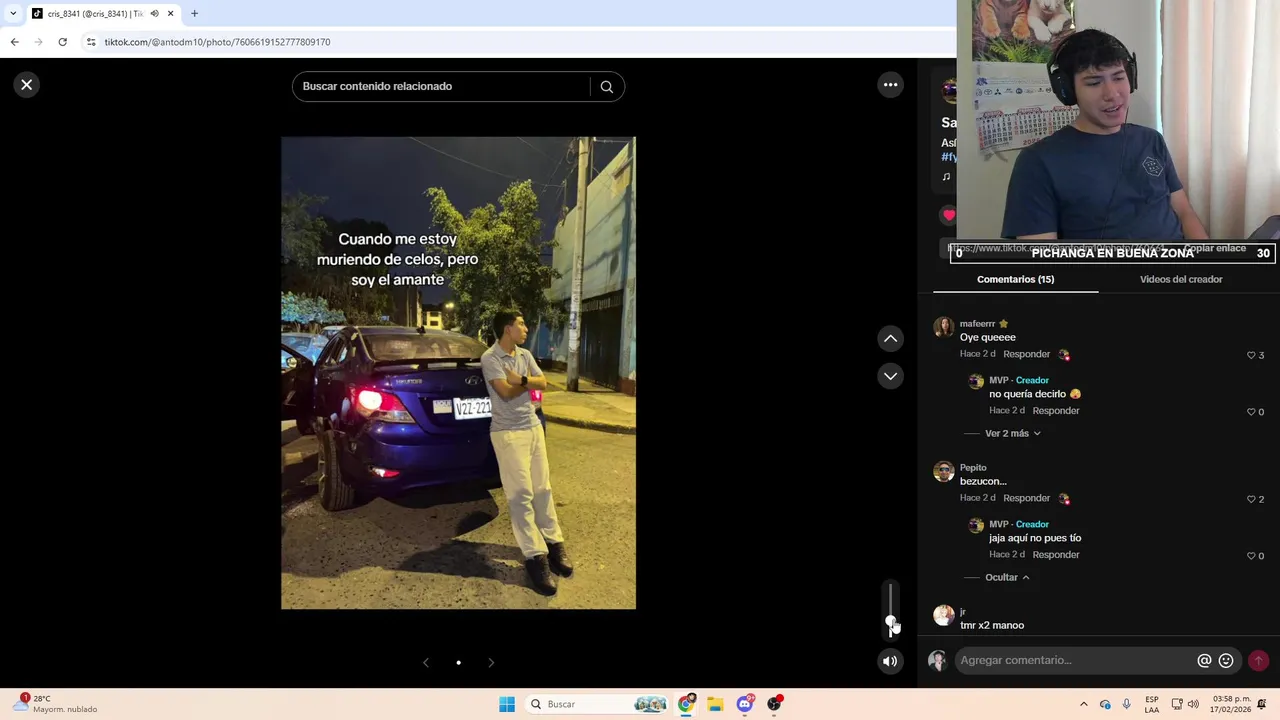1280x720 pixels.
Task: Like the post with red heart icon
Action: tap(948, 214)
